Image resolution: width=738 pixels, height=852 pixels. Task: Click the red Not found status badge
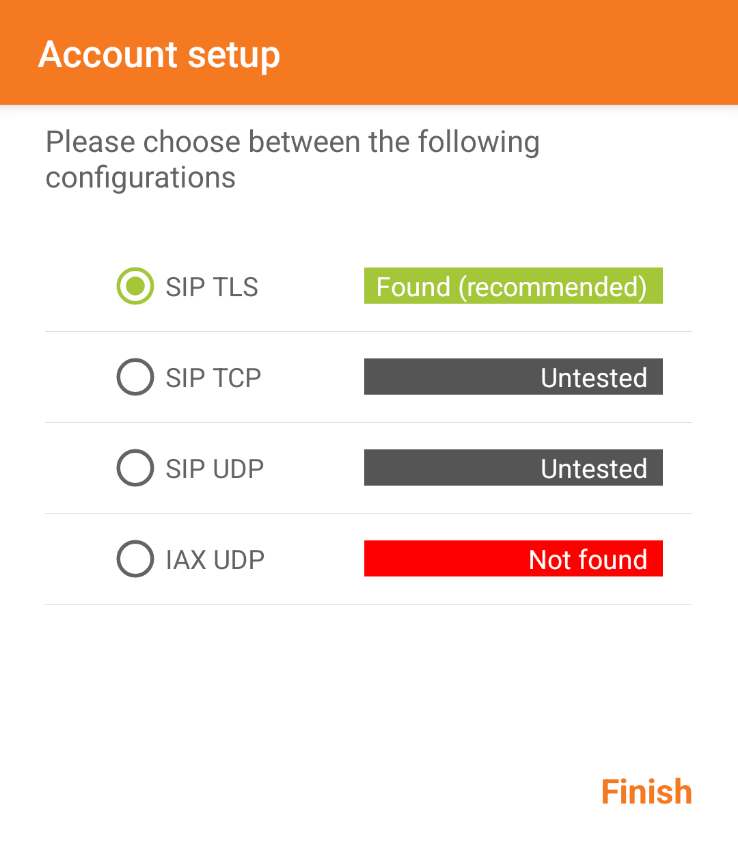pyautogui.click(x=513, y=558)
